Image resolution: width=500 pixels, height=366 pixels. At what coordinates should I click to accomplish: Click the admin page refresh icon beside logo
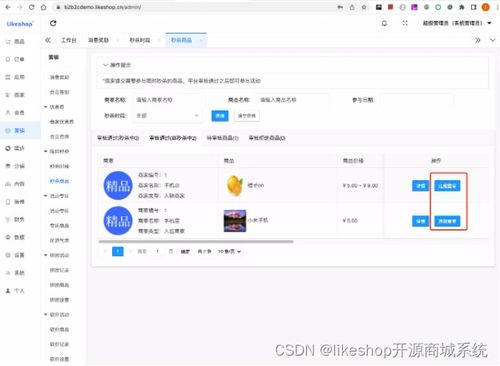(53, 23)
